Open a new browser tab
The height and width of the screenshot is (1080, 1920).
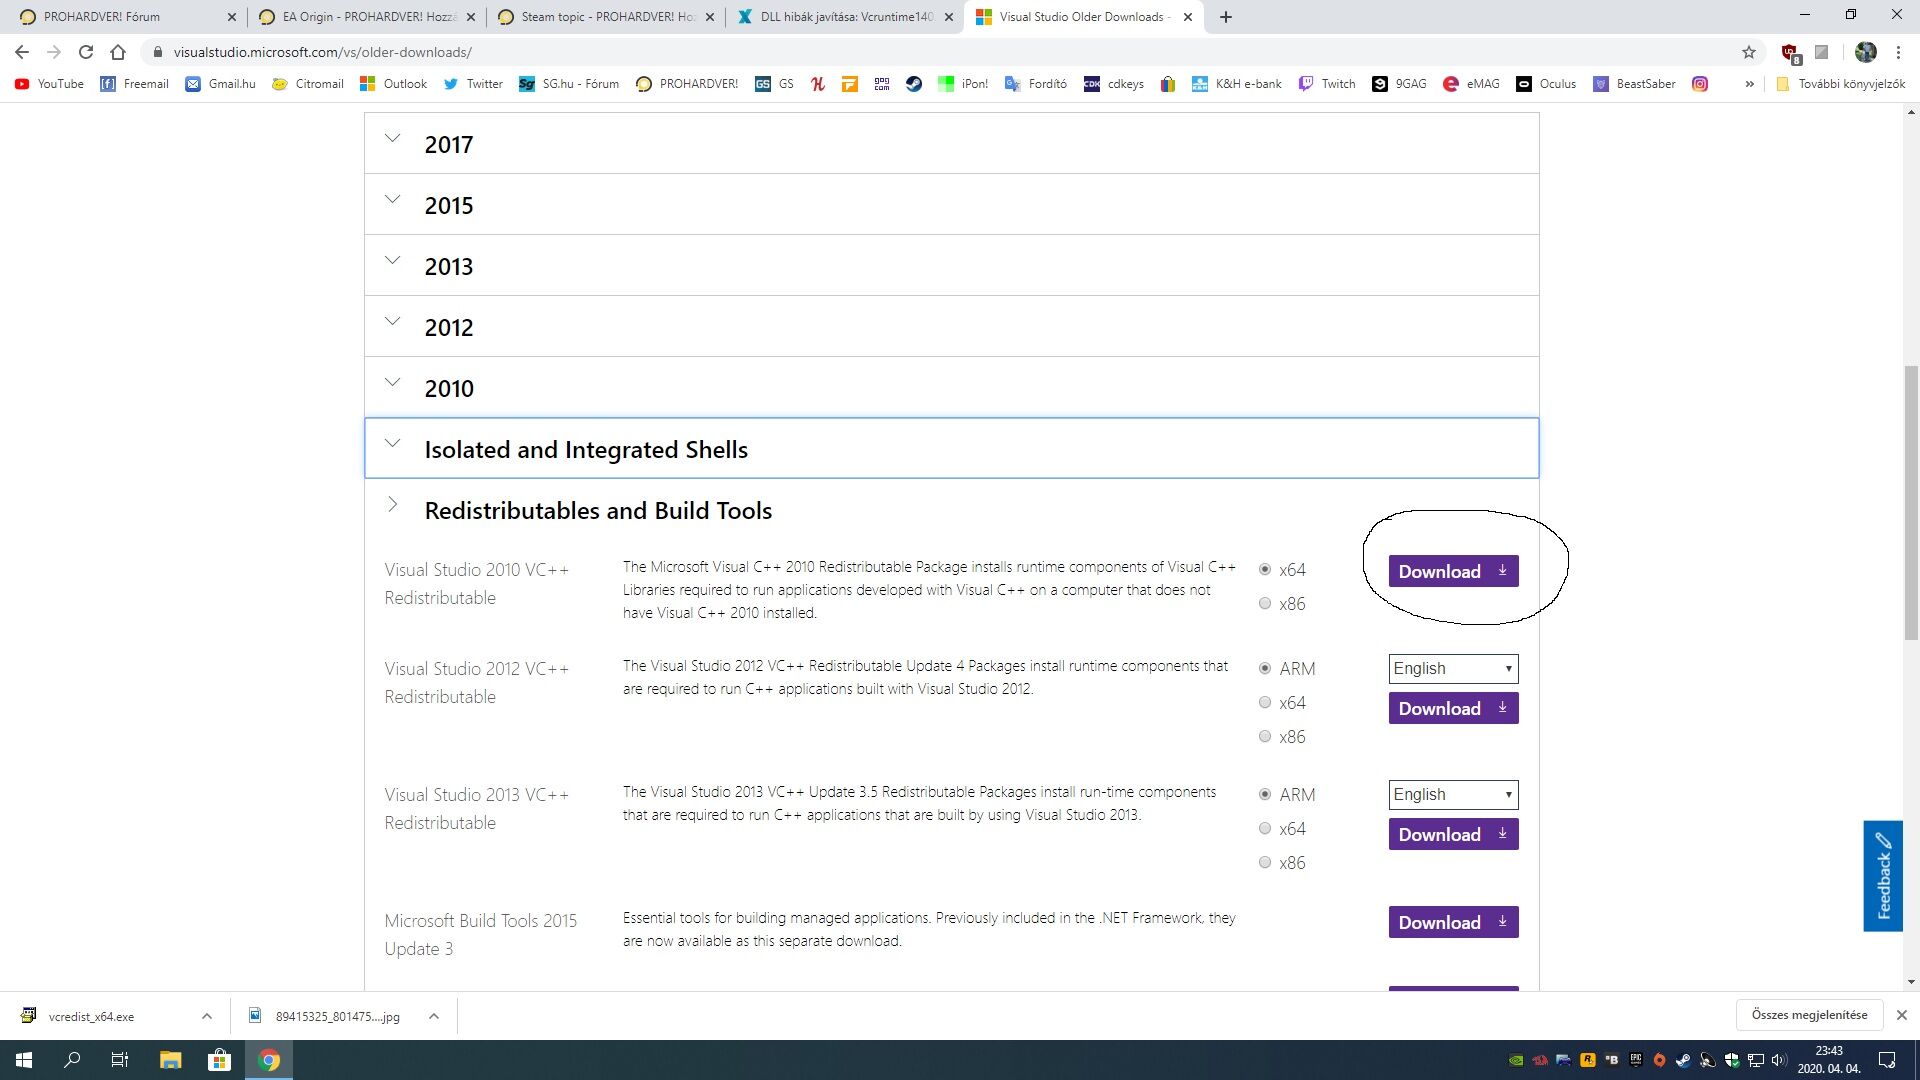point(1226,17)
